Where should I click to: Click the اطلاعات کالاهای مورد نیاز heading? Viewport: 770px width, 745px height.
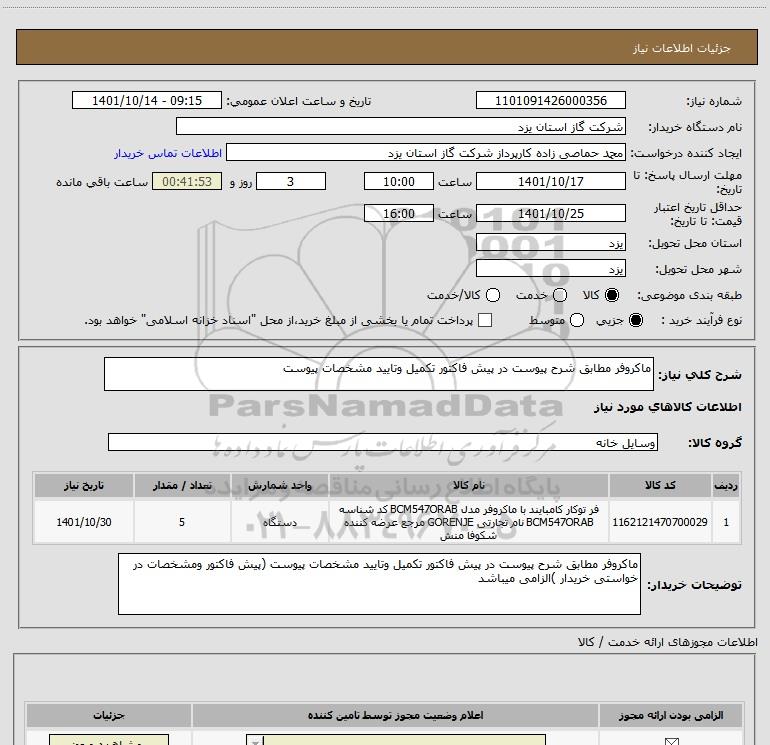pos(667,407)
